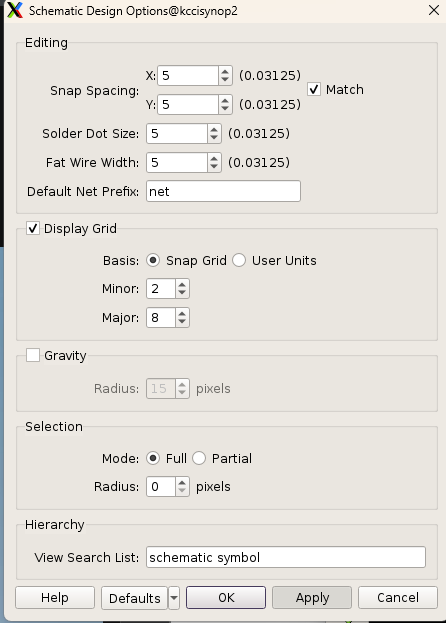This screenshot has width=446, height=623.
Task: Decrease Snap Spacing Y with down arrow
Action: point(225,109)
